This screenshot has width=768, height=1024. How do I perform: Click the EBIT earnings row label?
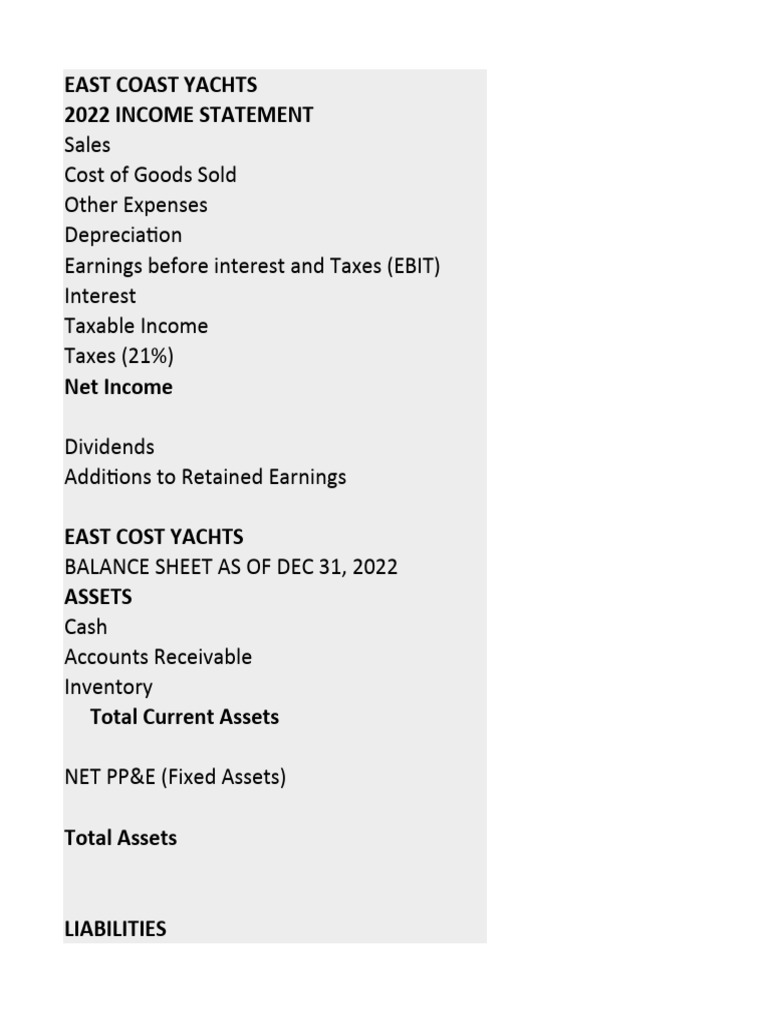click(252, 266)
